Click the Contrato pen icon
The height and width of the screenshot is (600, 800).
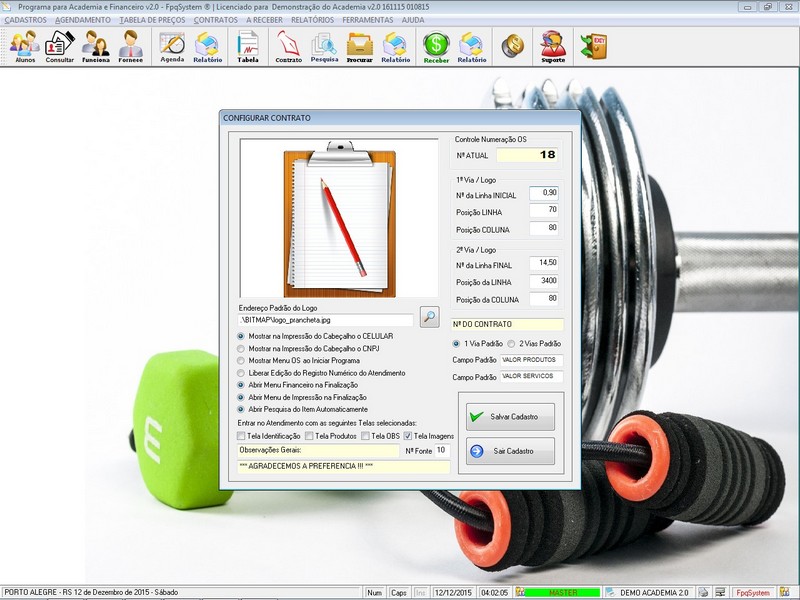pyautogui.click(x=289, y=46)
